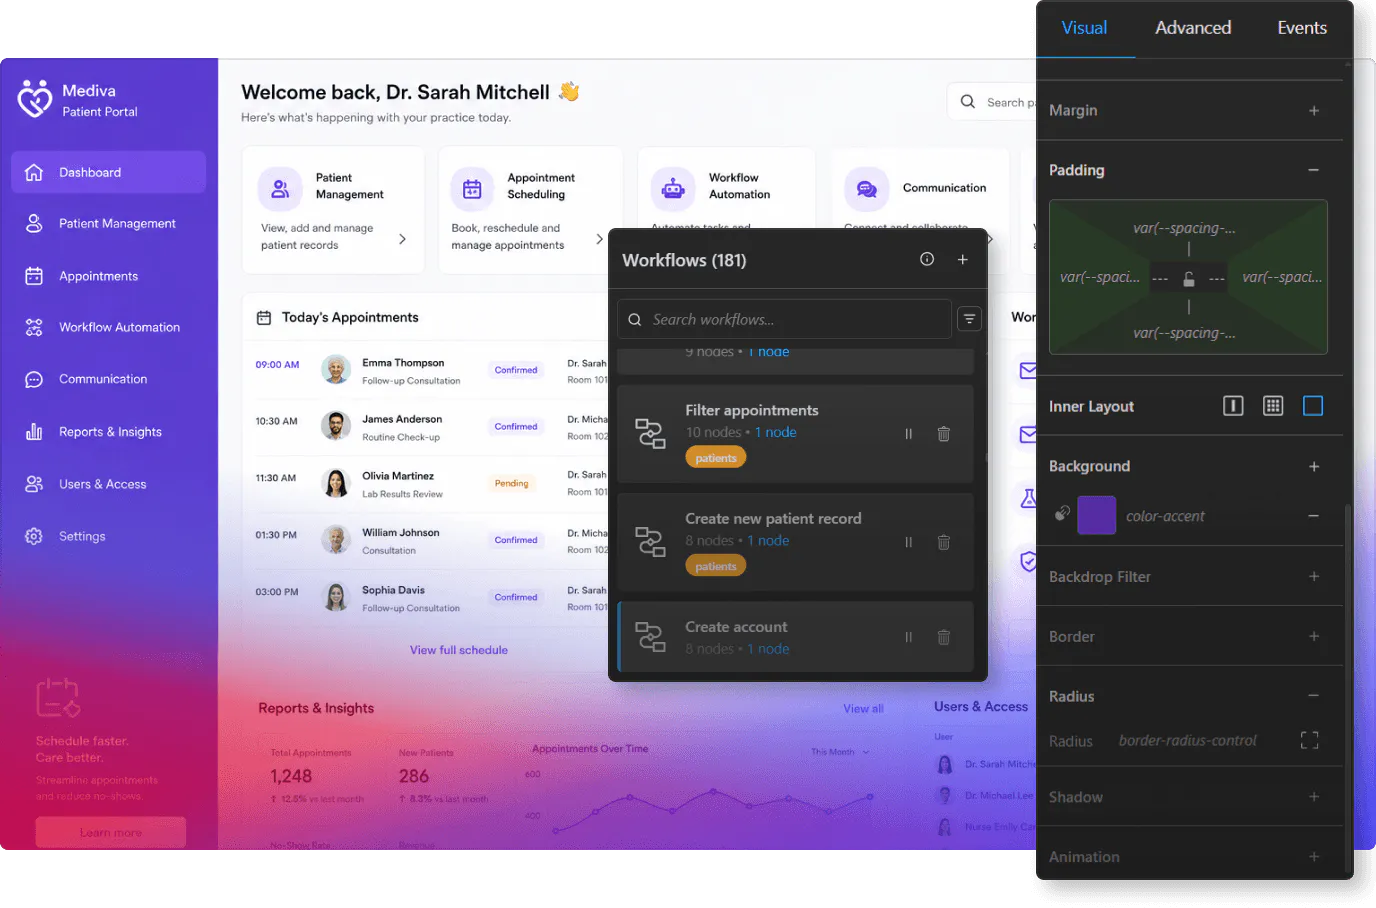Click the Mediva heart logo
Viewport: 1376px width, 908px height.
pos(35,99)
